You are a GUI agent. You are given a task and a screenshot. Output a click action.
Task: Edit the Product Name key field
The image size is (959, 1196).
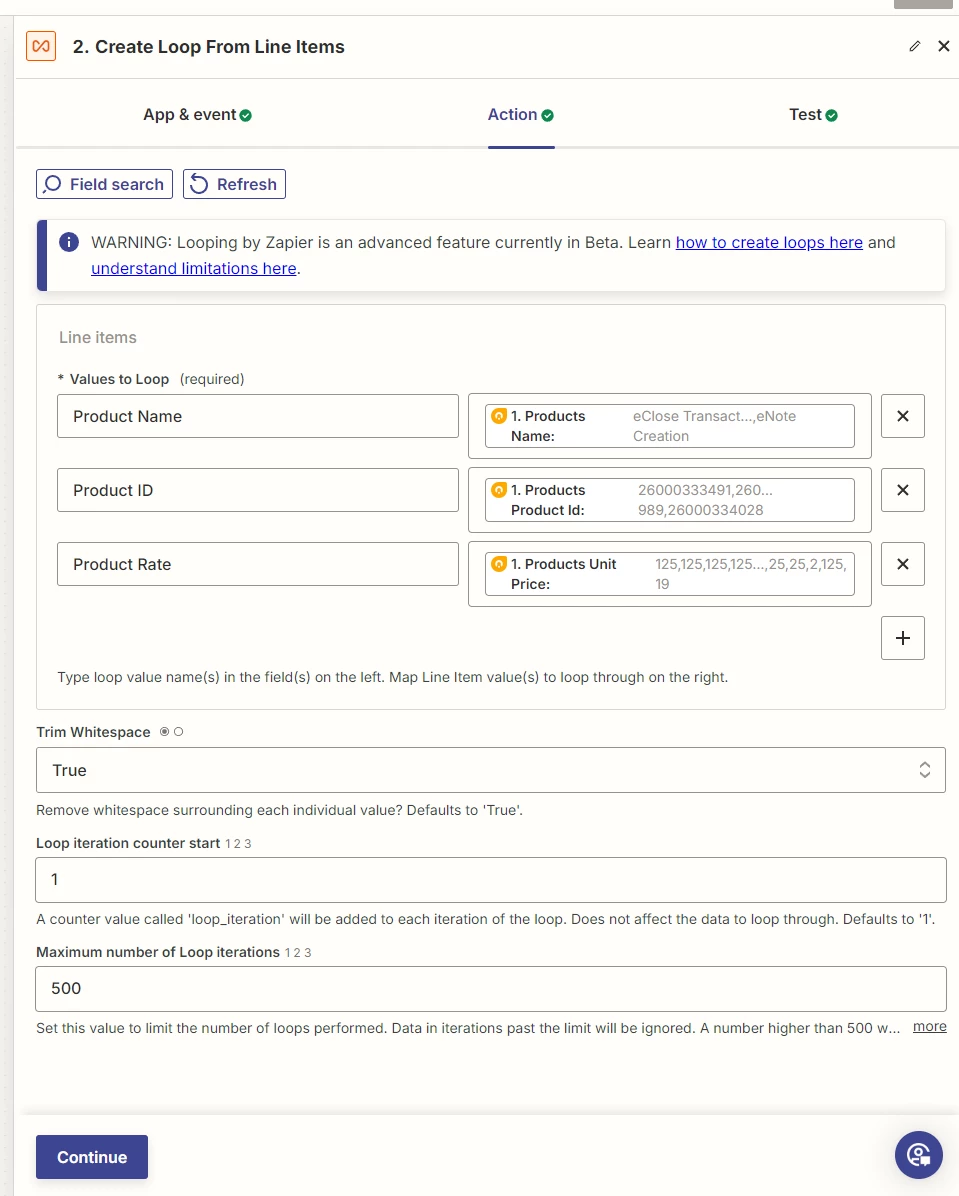[x=258, y=416]
